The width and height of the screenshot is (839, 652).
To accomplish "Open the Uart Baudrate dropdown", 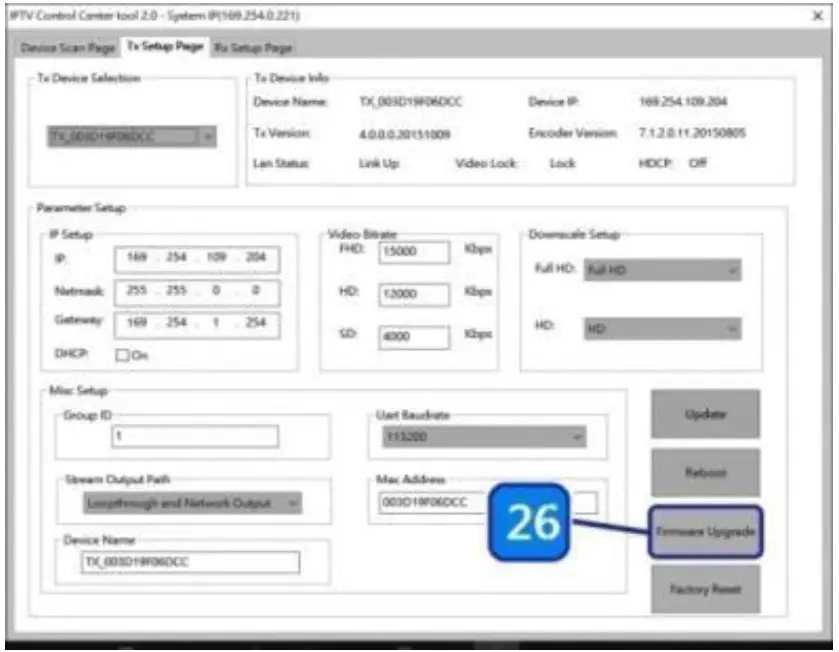I will pyautogui.click(x=484, y=437).
